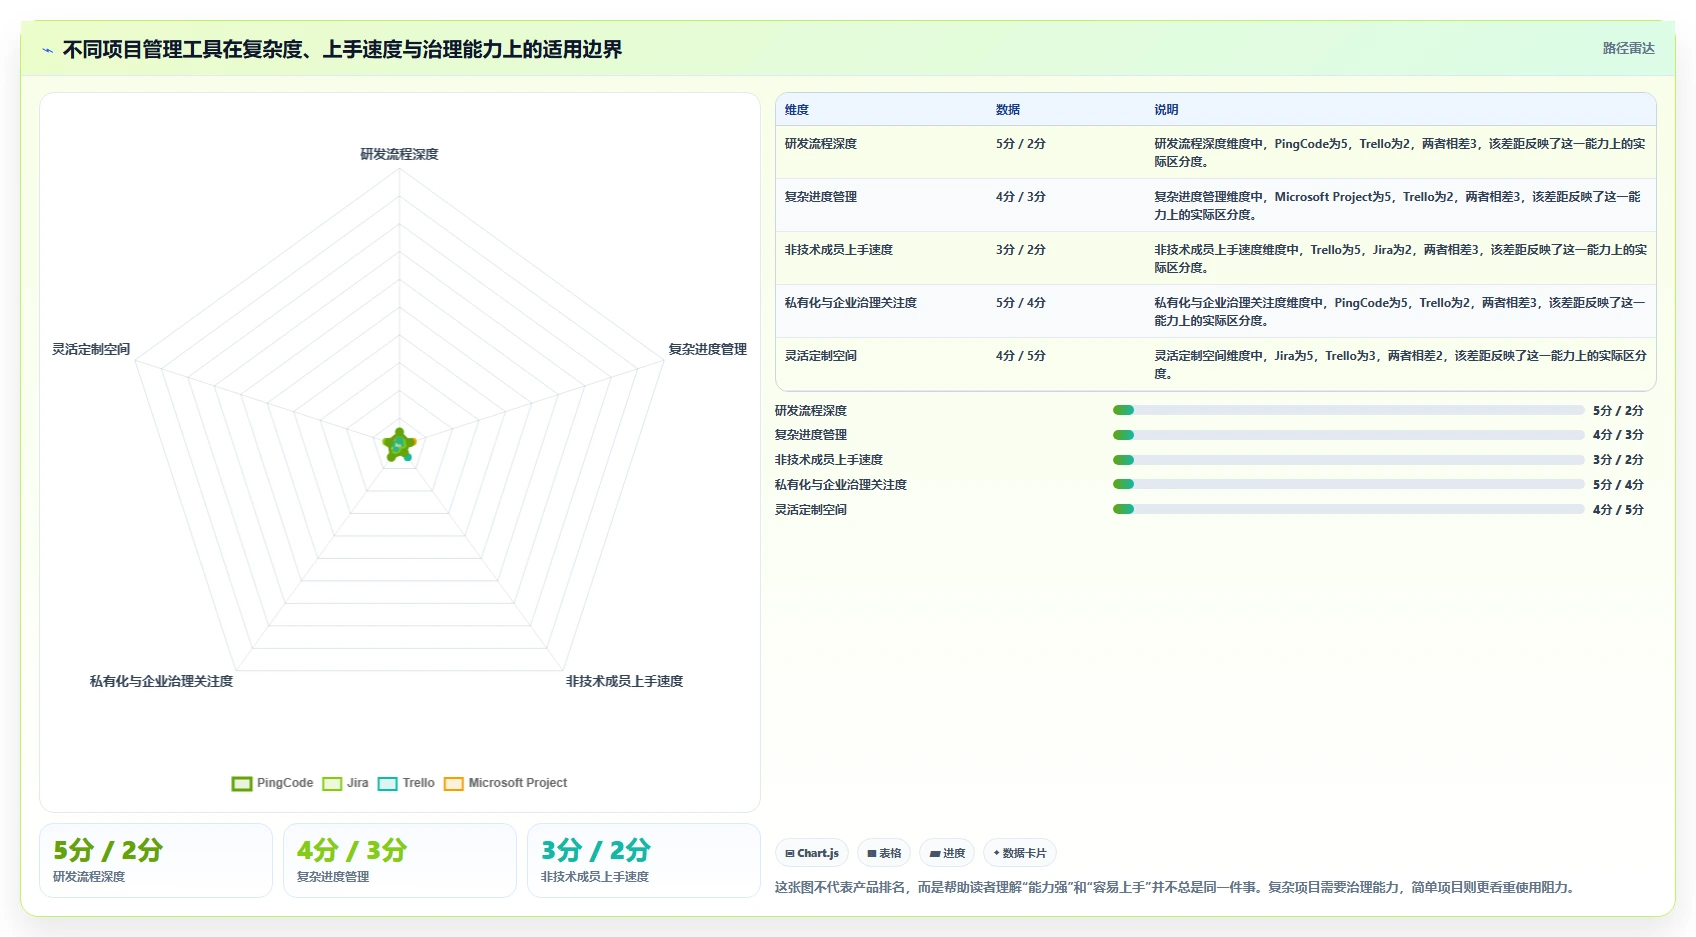Click the 研发流程深度 label beside its progress bar

pos(810,411)
